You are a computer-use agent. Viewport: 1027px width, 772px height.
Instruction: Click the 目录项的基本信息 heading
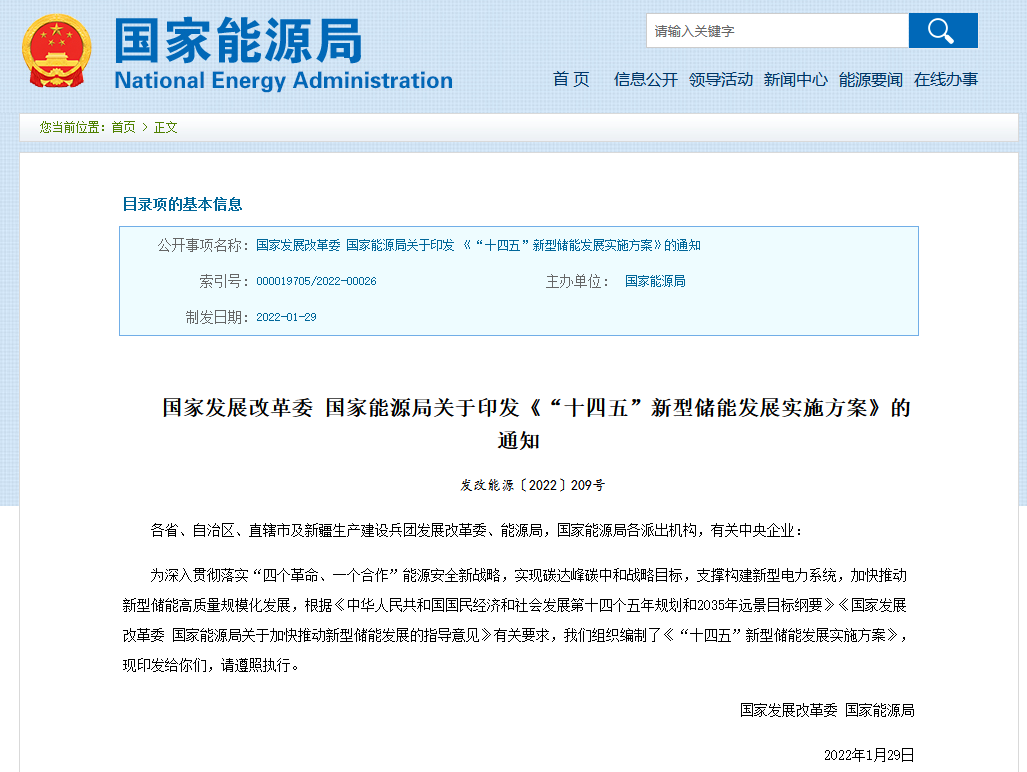182,204
